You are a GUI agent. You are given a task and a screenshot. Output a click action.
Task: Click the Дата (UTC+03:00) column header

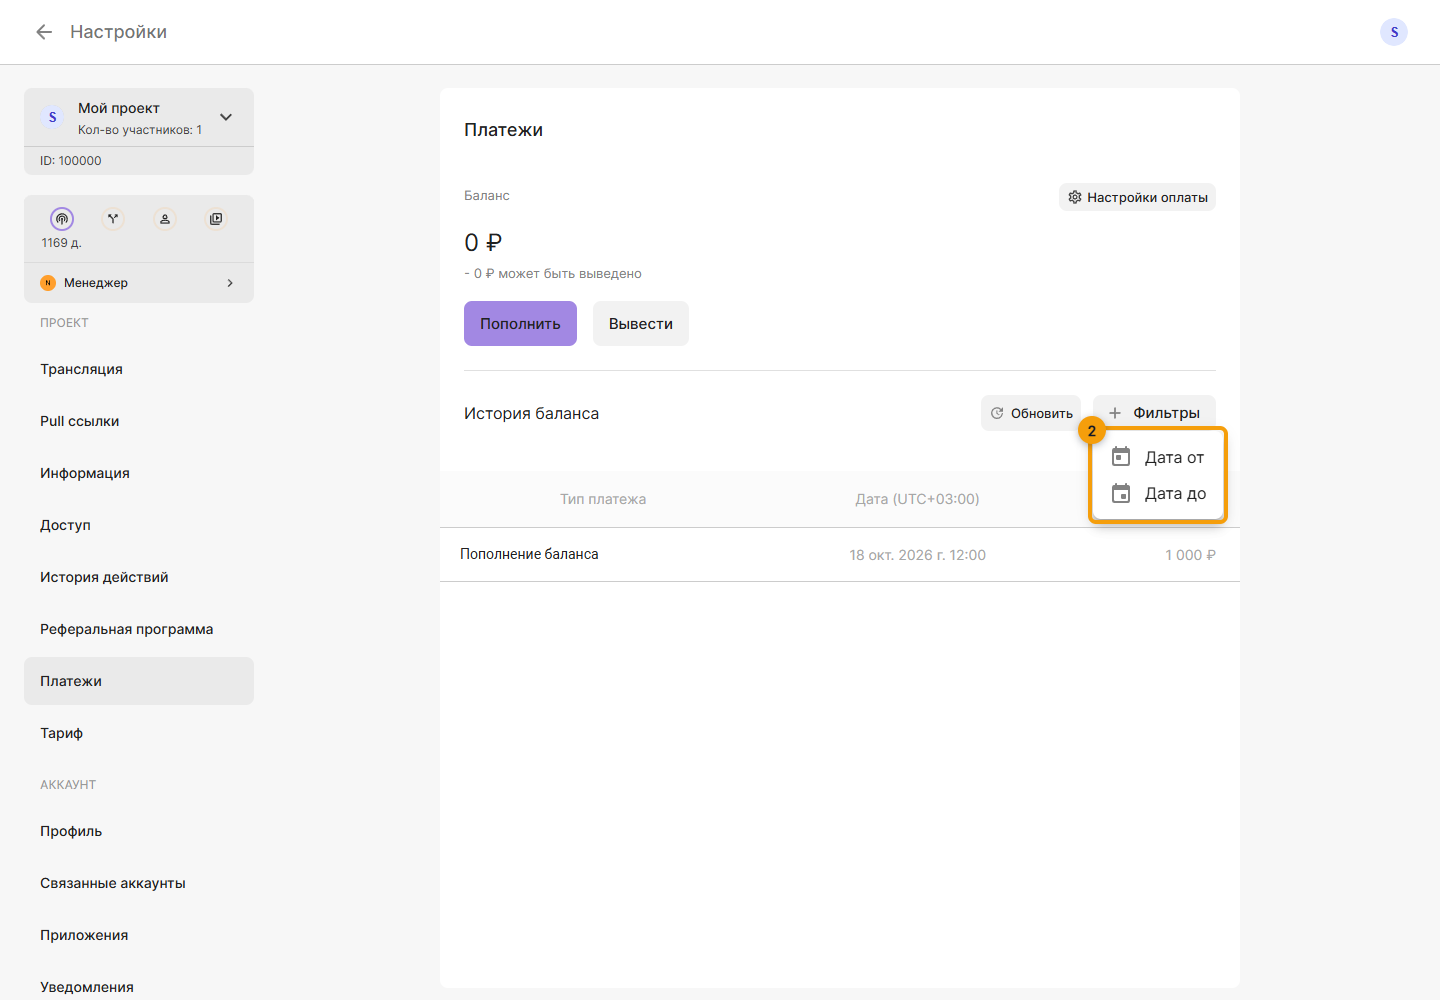[x=917, y=499]
